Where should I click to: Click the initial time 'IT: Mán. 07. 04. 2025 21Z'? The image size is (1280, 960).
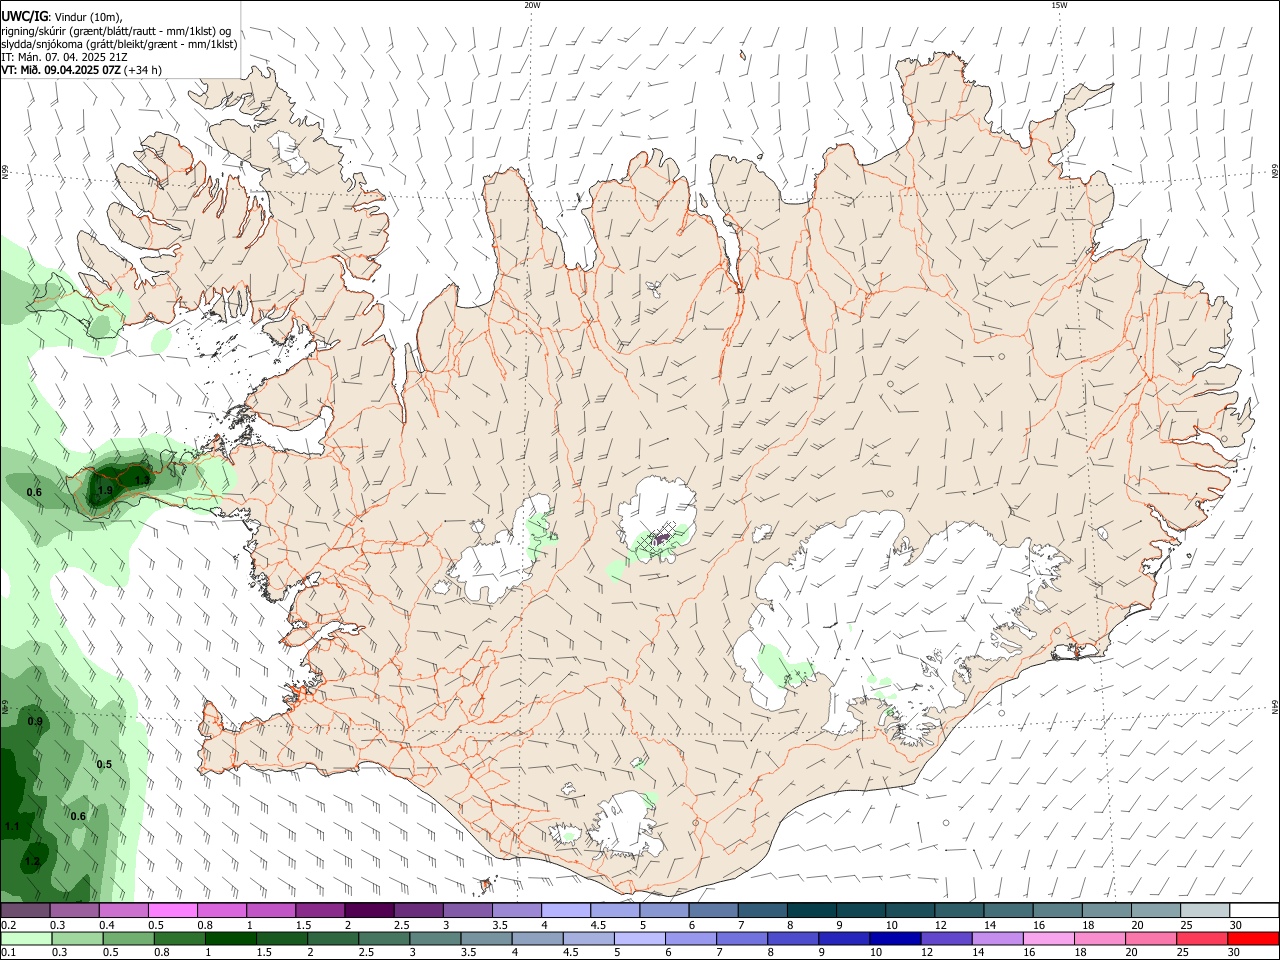[x=64, y=57]
